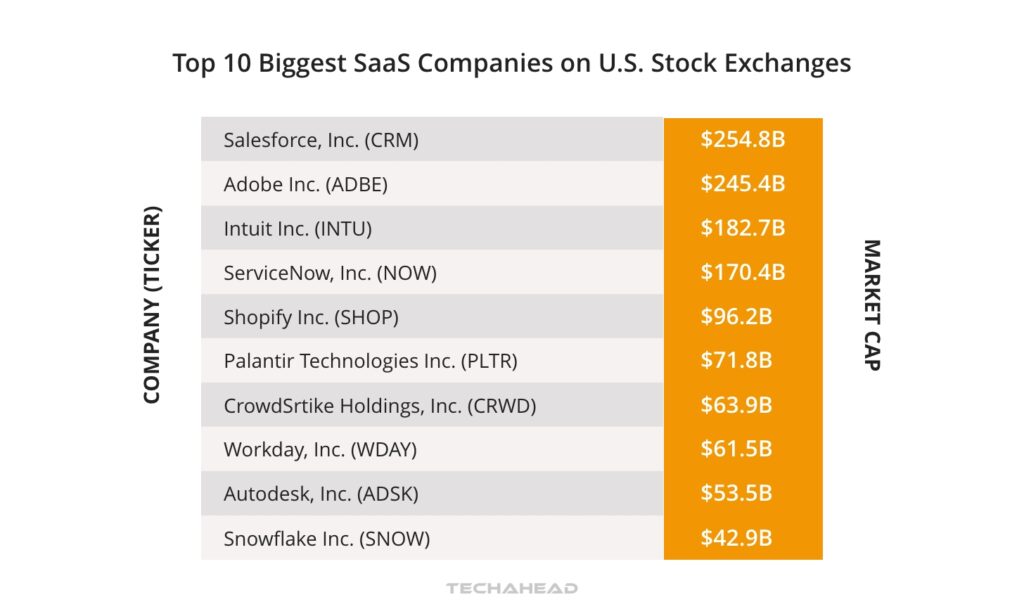Select the Adobe Inc. (ADBE) entry
This screenshot has width=1024, height=609.
pyautogui.click(x=305, y=184)
